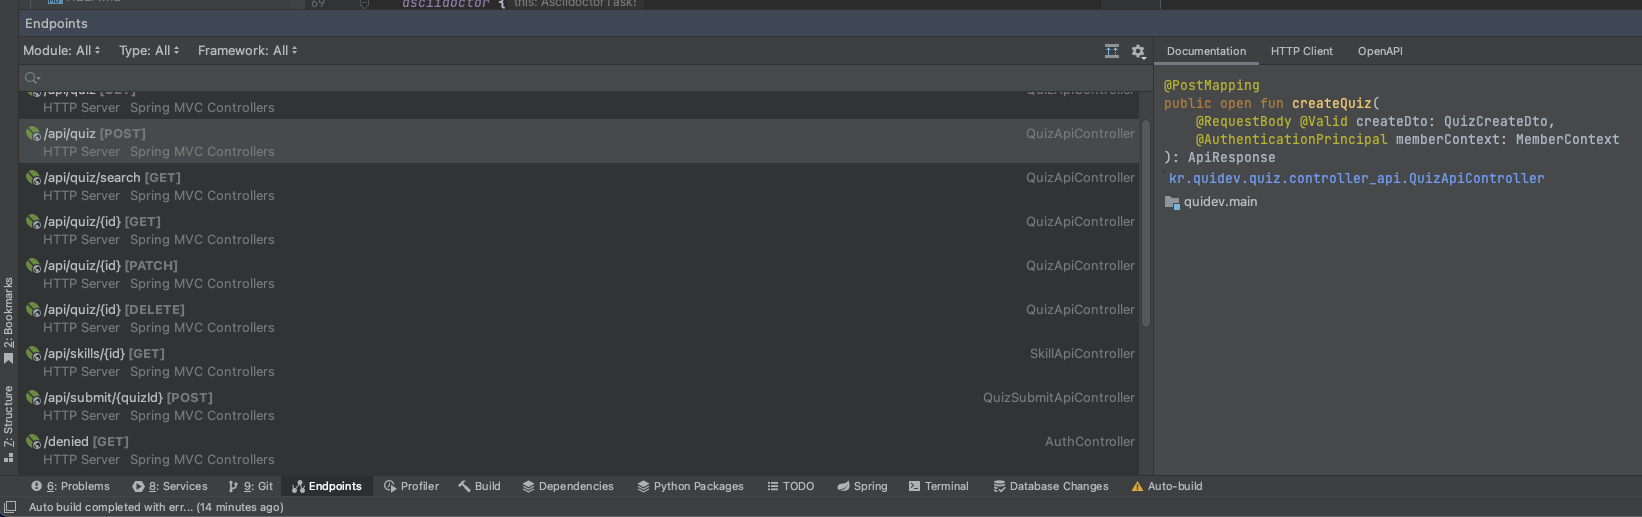Image resolution: width=1642 pixels, height=517 pixels.
Task: Open the Python Packages tool window
Action: click(690, 487)
